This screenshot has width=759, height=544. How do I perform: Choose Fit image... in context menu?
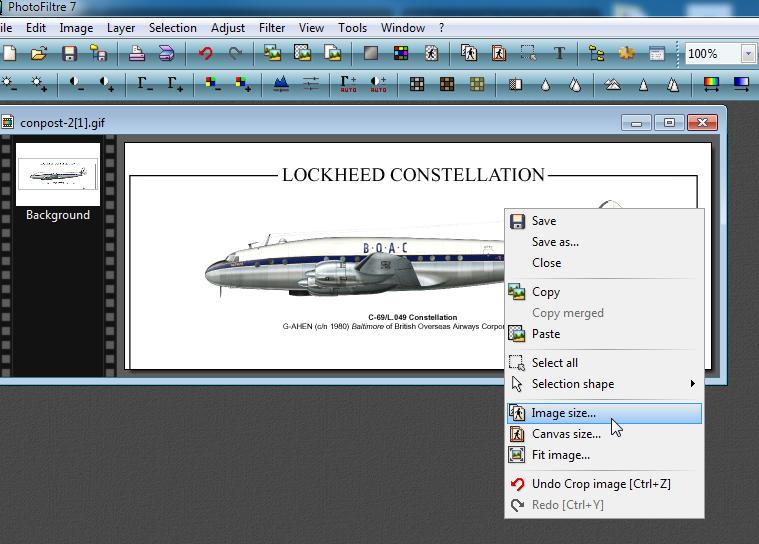click(604, 455)
